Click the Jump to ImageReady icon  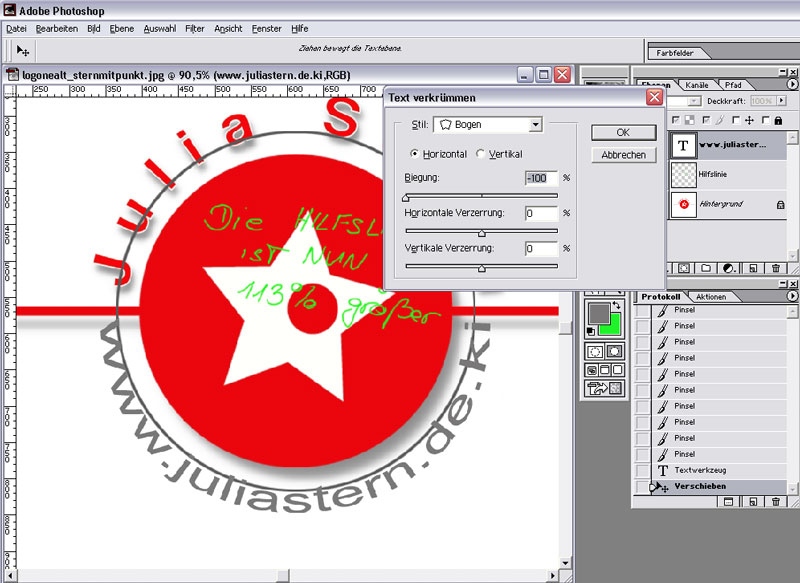coord(603,389)
